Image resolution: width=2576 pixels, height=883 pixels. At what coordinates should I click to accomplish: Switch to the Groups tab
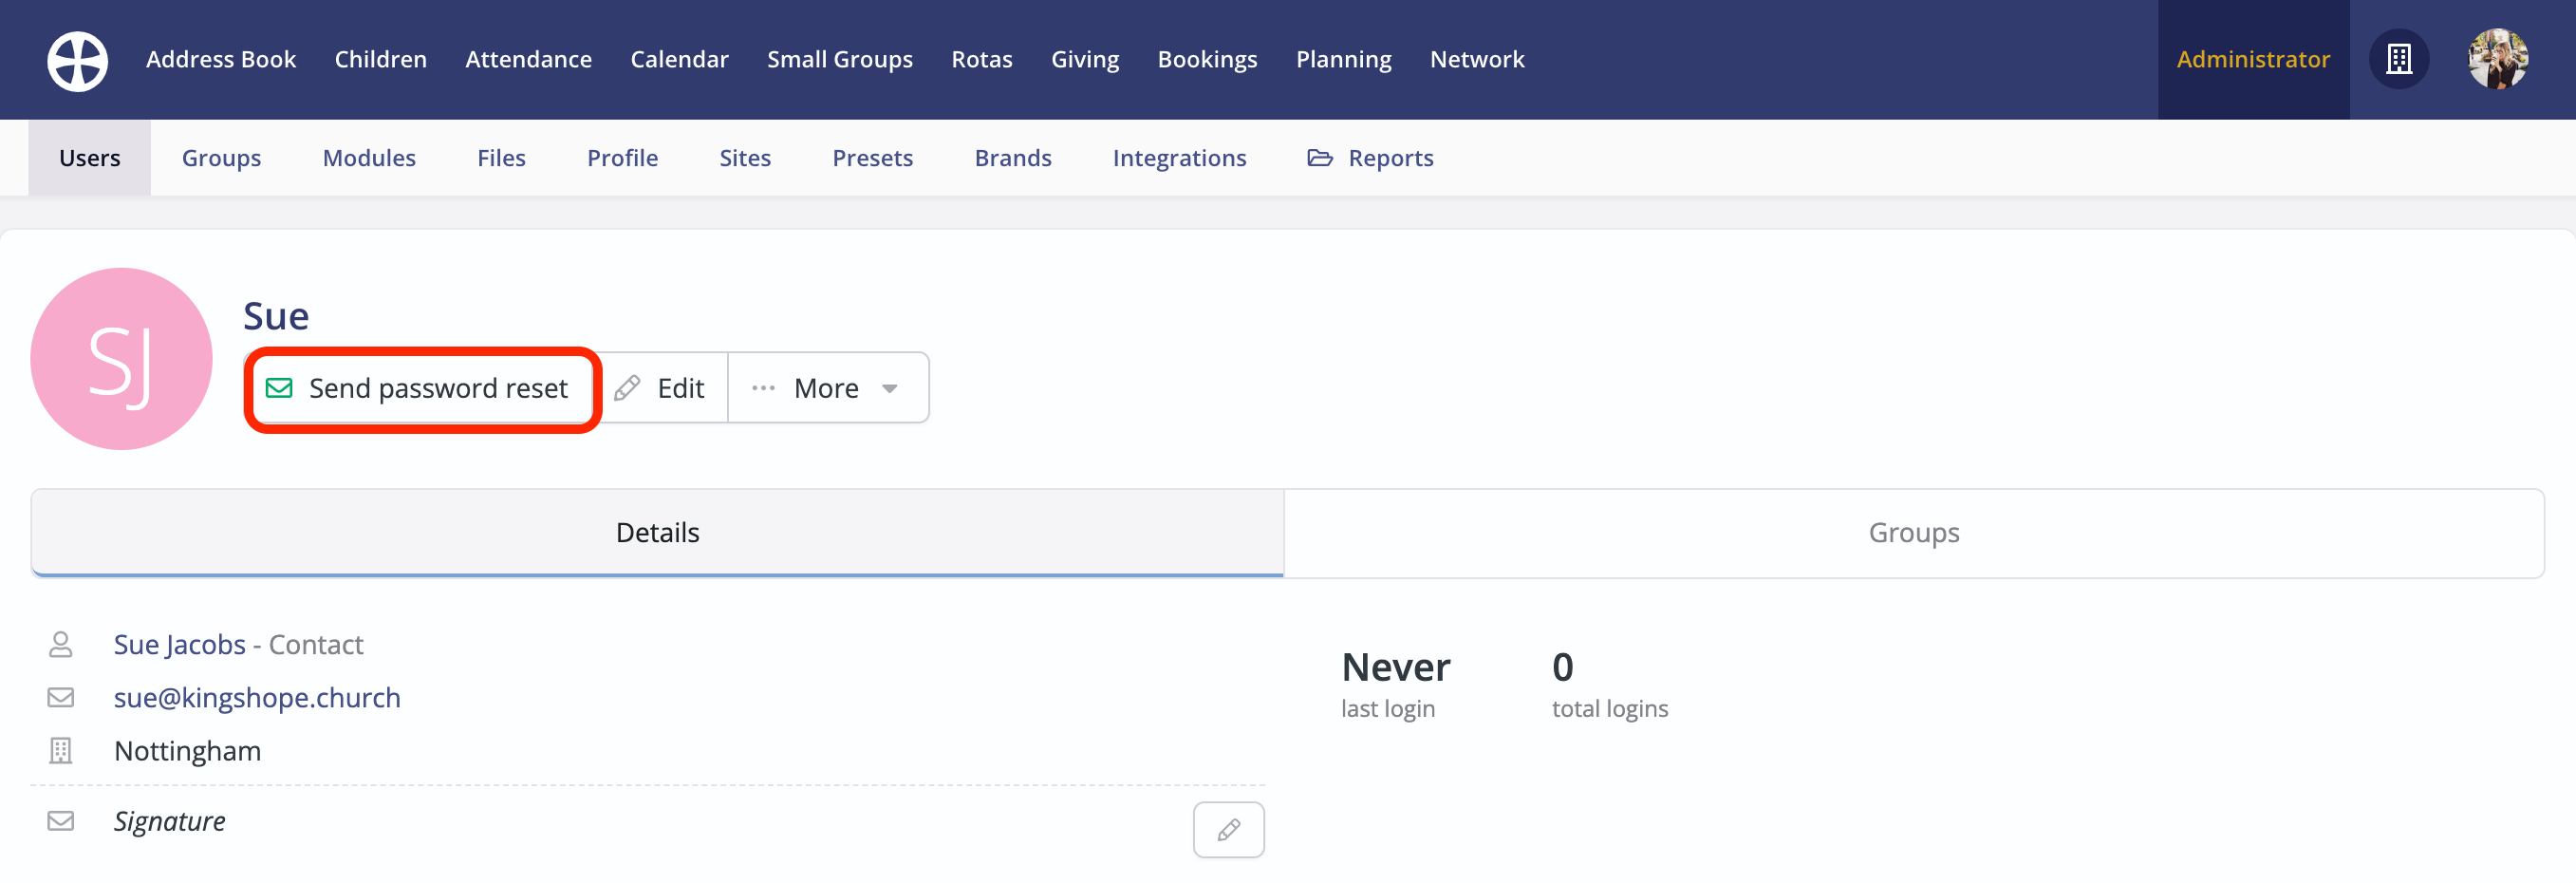tap(1913, 532)
